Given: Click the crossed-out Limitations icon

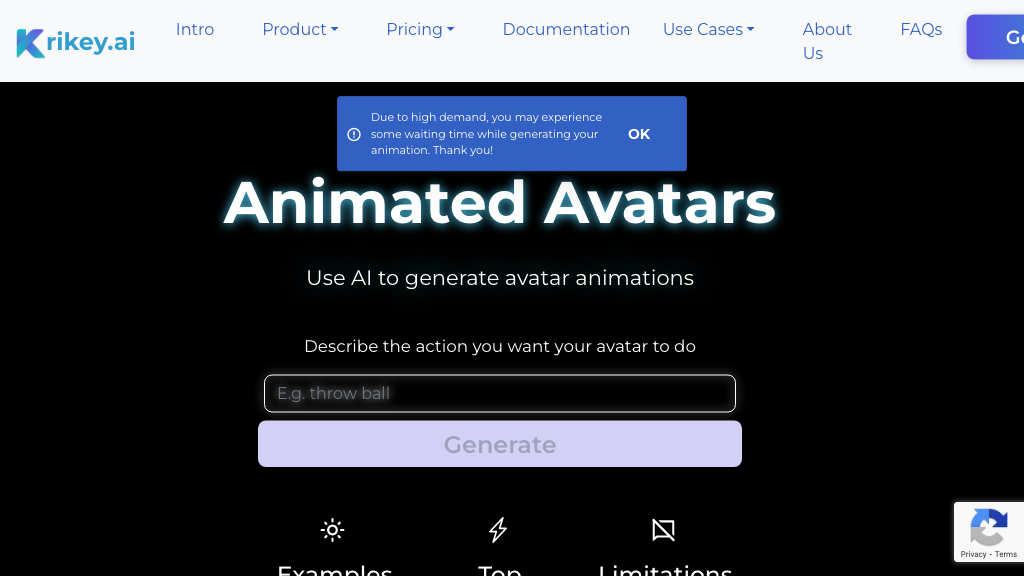Looking at the screenshot, I should 663,530.
